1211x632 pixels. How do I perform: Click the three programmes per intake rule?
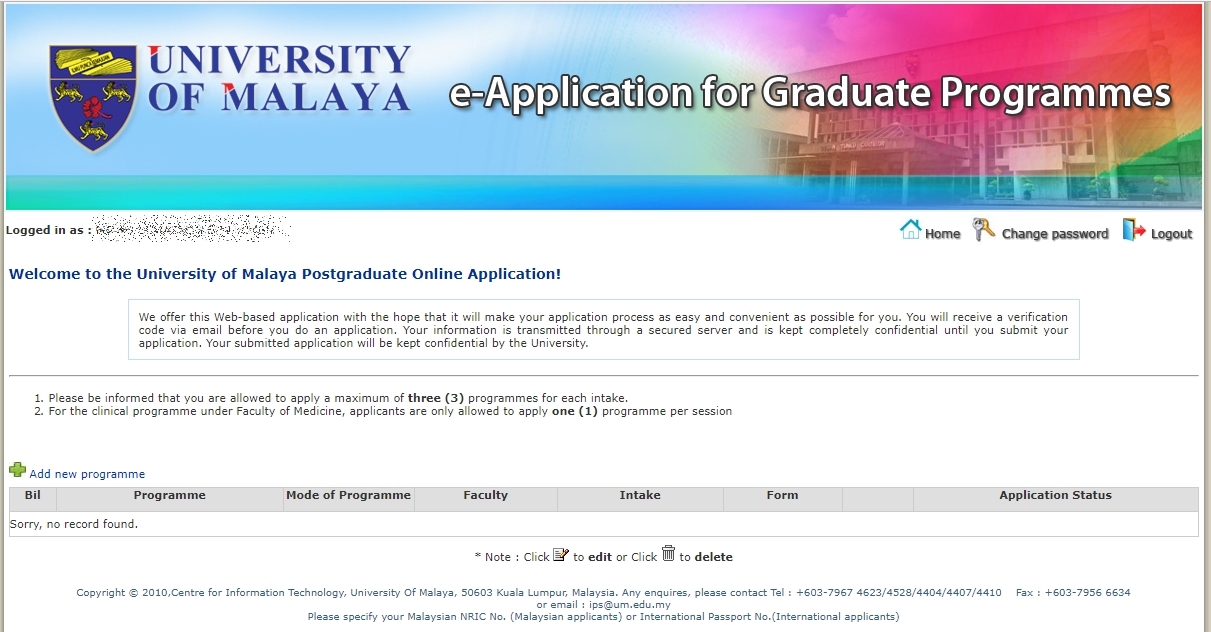click(338, 398)
